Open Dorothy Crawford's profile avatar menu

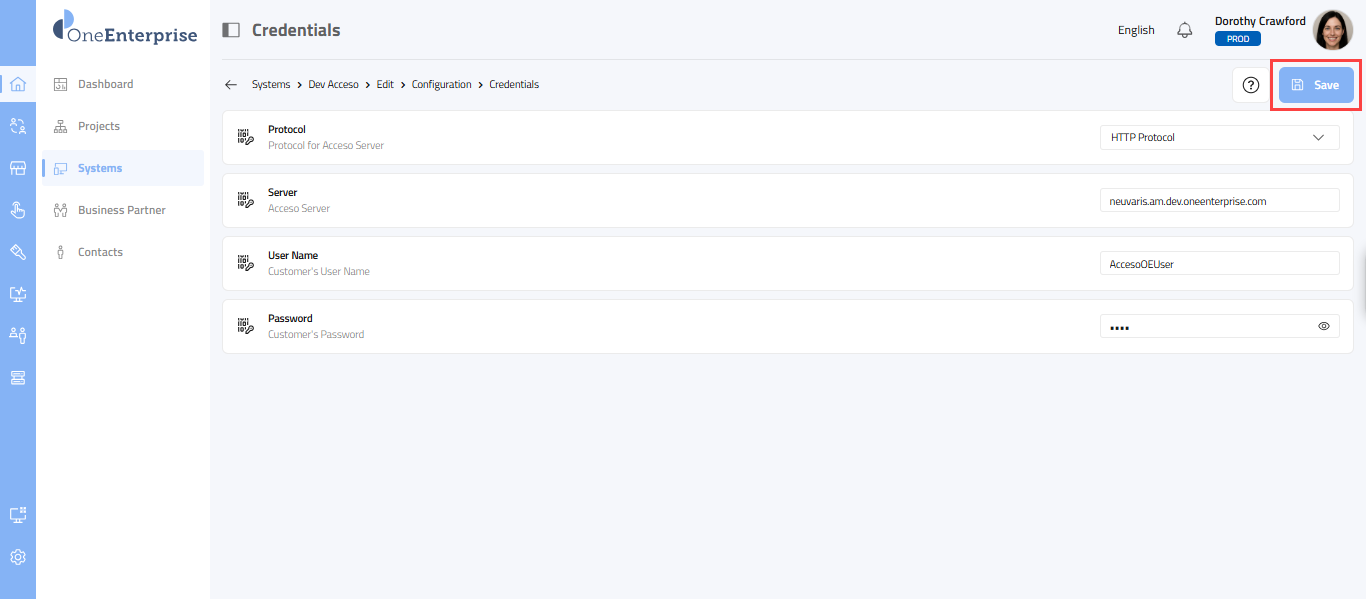point(1332,30)
